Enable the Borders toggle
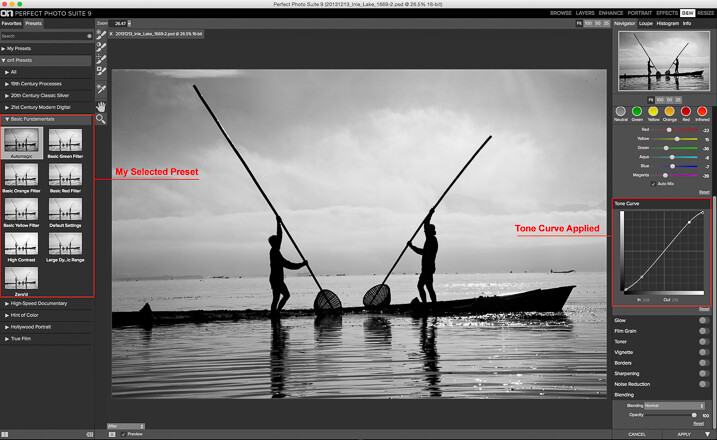 704,363
